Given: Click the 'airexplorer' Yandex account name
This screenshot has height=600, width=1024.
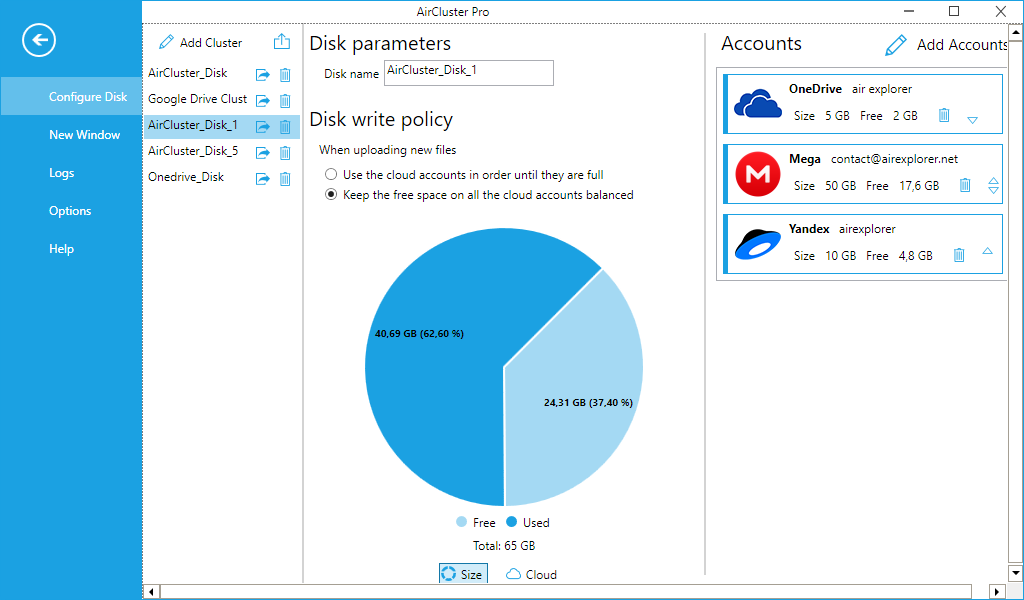Looking at the screenshot, I should coord(867,229).
